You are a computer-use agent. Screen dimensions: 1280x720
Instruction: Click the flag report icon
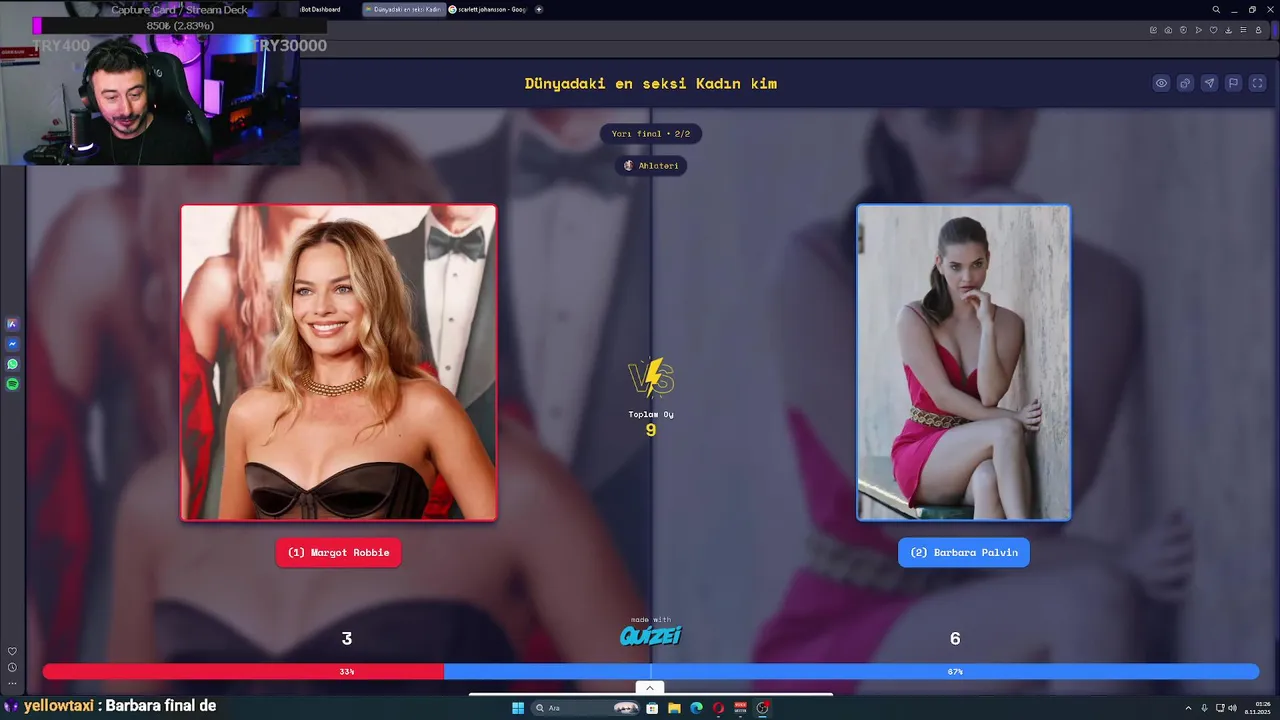[1233, 83]
